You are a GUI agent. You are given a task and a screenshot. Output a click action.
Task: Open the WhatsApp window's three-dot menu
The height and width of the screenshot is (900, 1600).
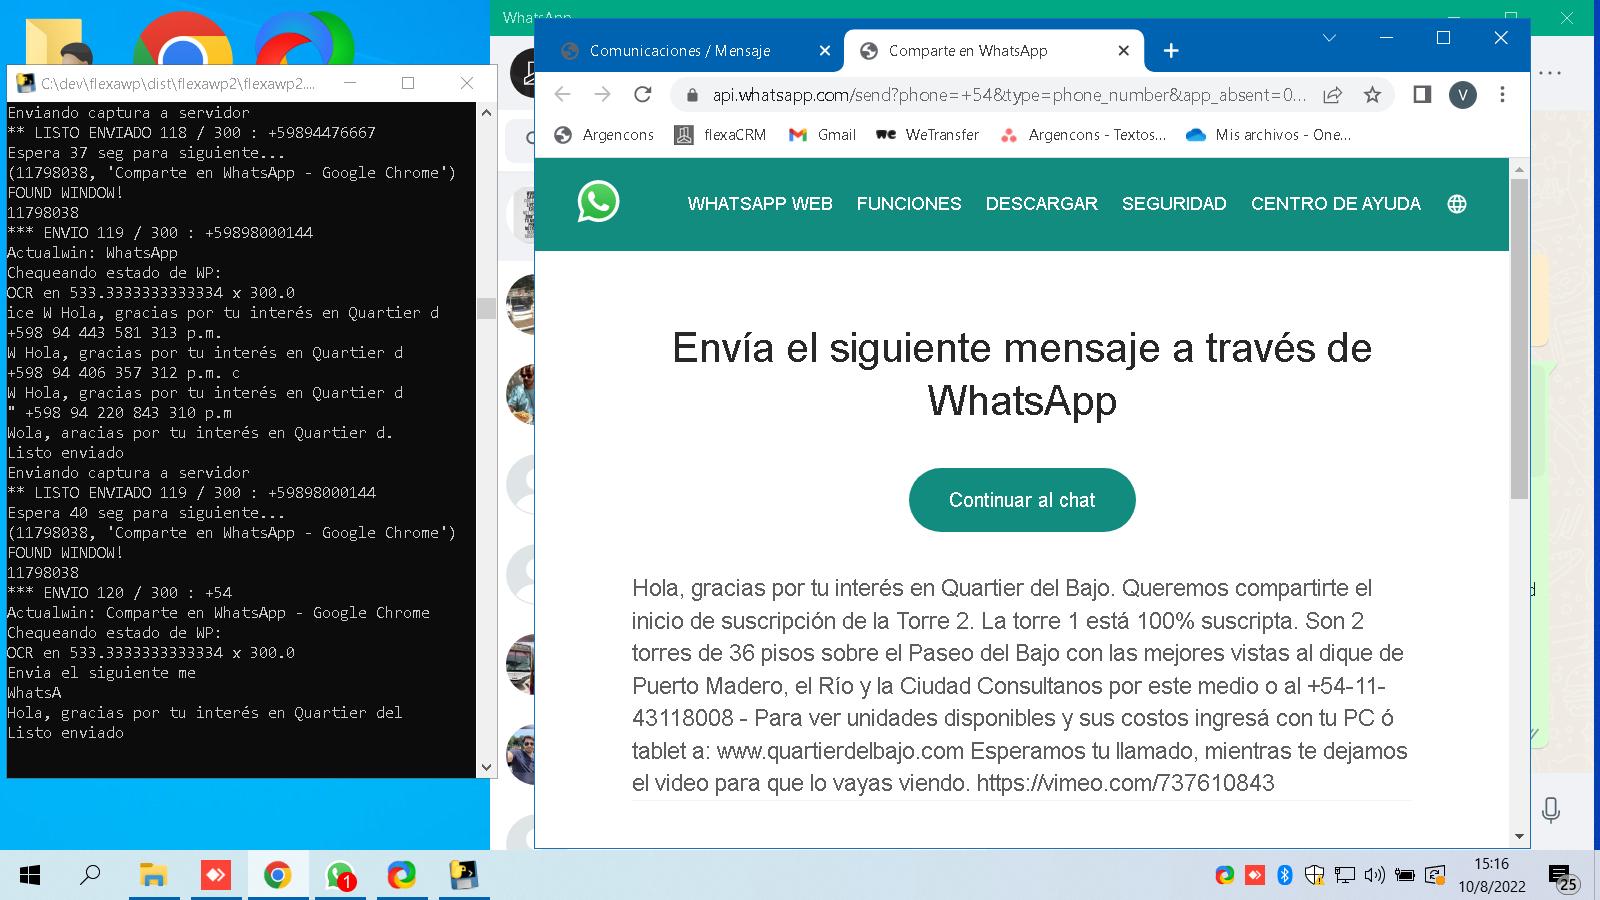(x=1550, y=73)
